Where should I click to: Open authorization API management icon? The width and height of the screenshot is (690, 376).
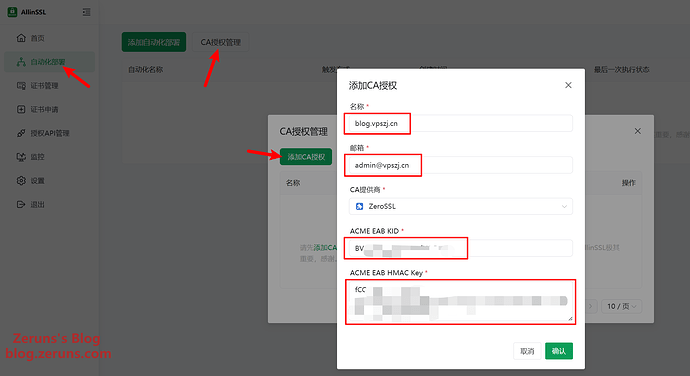[x=21, y=133]
